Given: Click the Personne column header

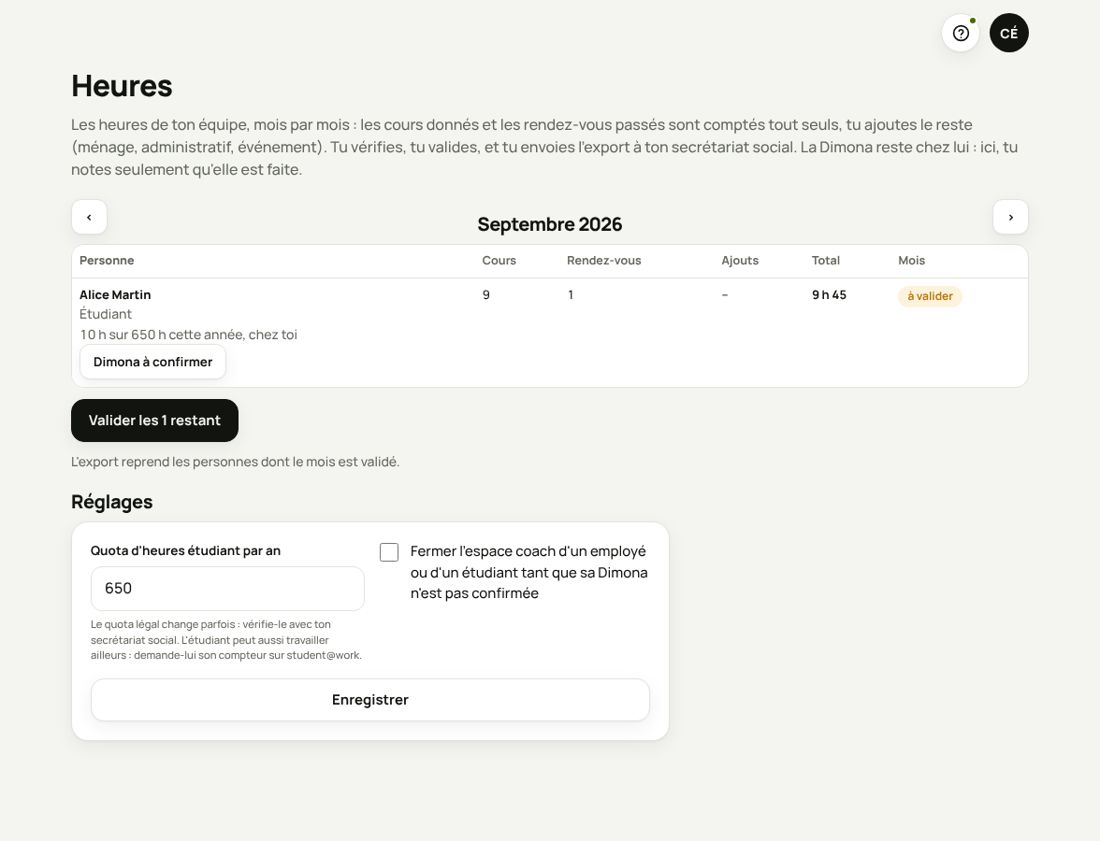Looking at the screenshot, I should [107, 260].
